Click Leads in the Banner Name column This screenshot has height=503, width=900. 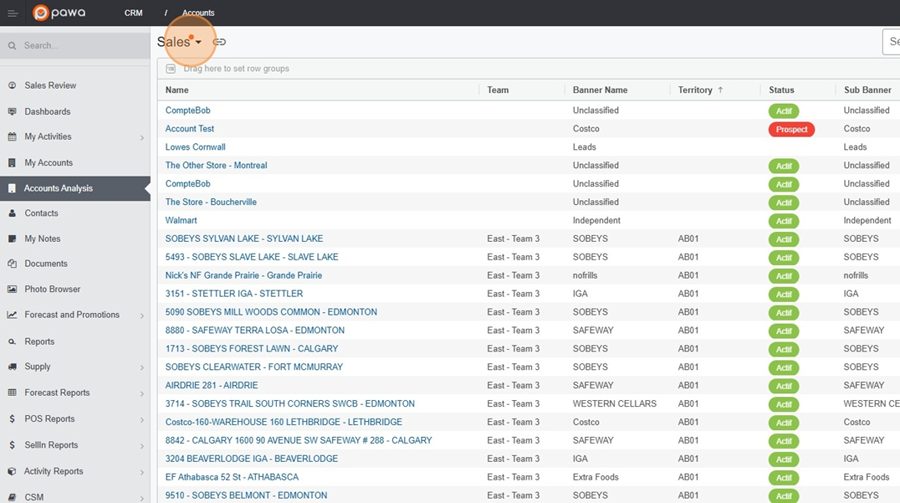pyautogui.click(x=584, y=147)
